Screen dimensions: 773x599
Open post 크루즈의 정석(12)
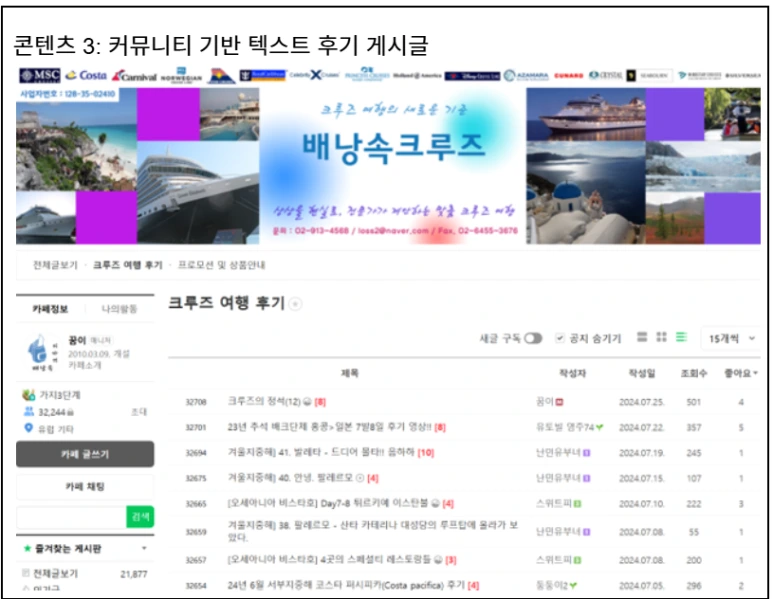click(x=264, y=402)
